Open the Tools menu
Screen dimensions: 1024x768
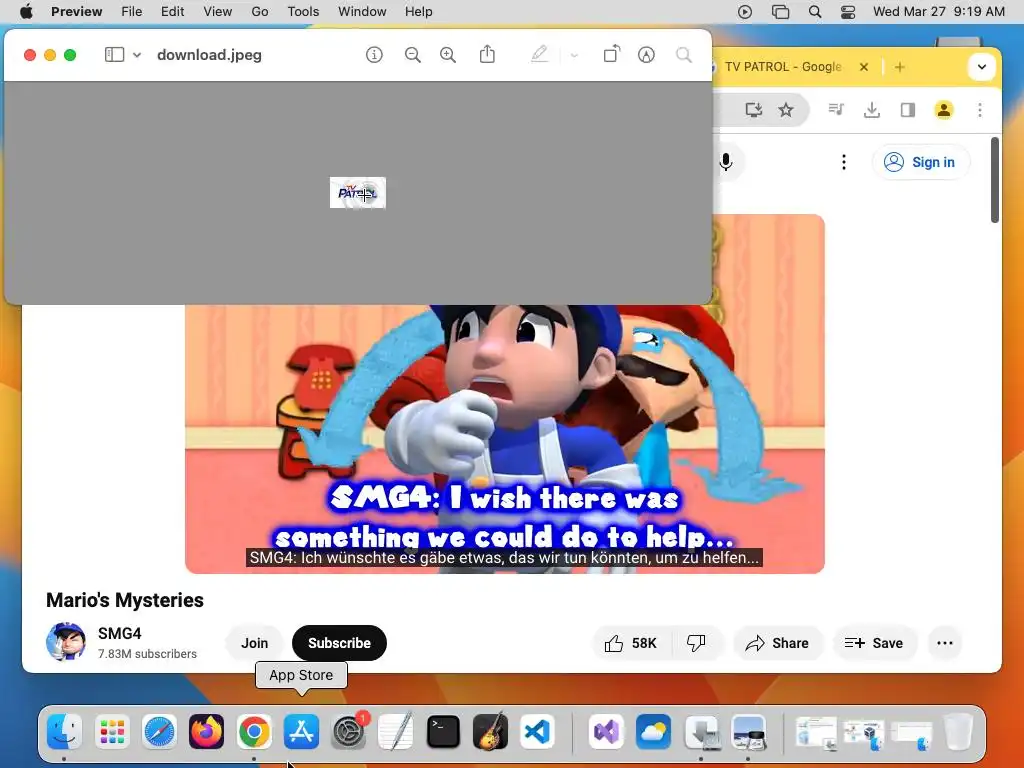[303, 12]
